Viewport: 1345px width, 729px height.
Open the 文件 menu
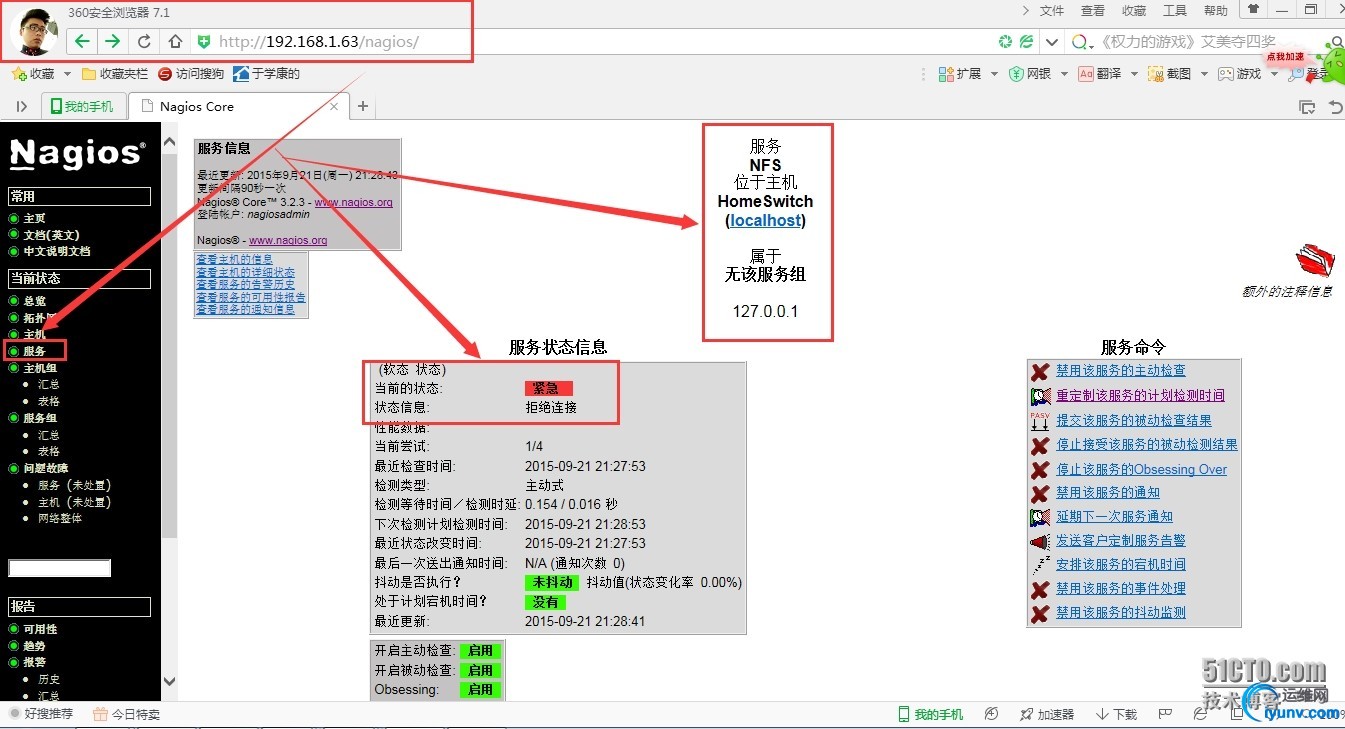[x=1052, y=11]
